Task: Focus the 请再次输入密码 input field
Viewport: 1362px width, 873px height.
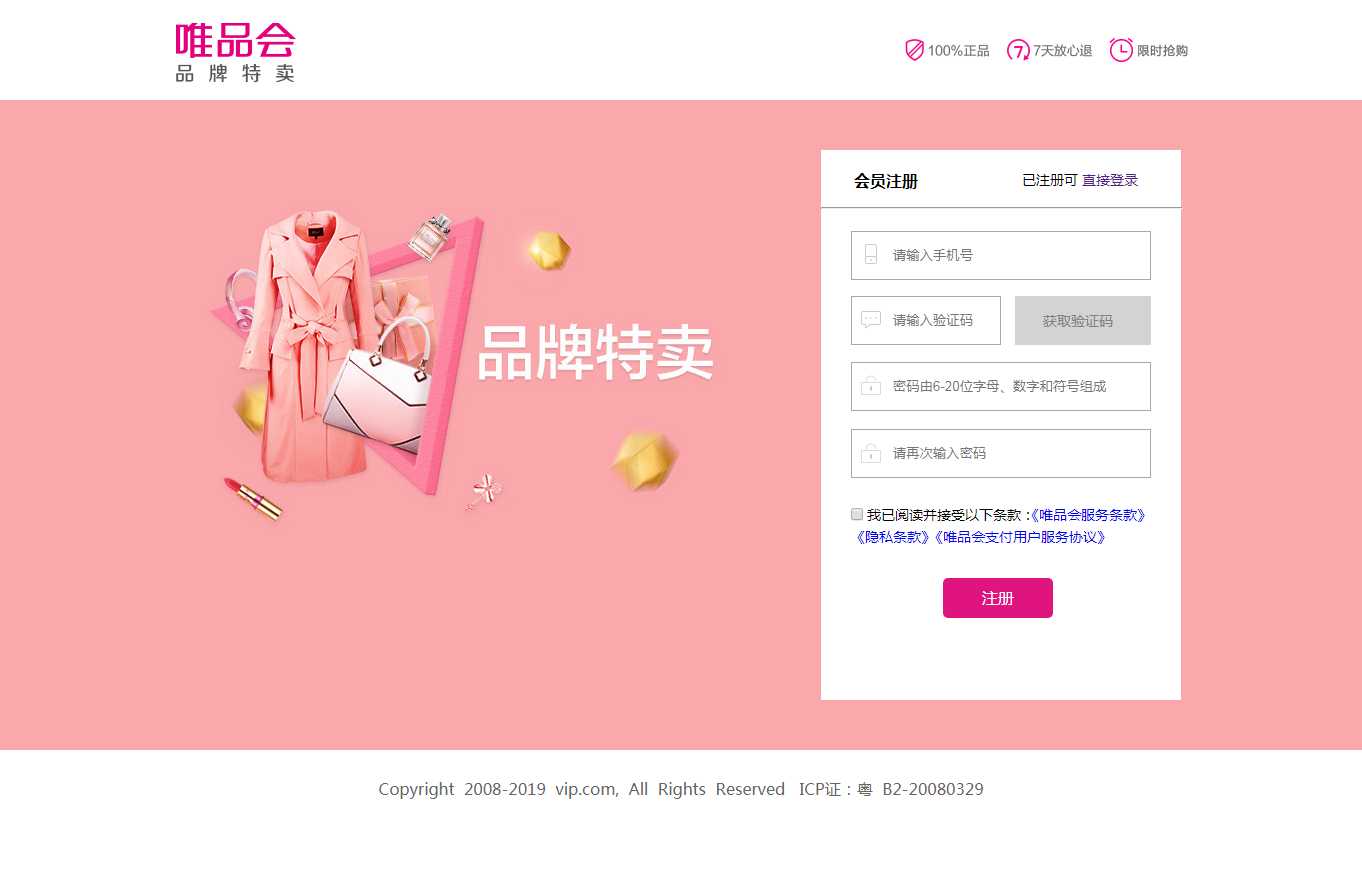Action: 1001,453
